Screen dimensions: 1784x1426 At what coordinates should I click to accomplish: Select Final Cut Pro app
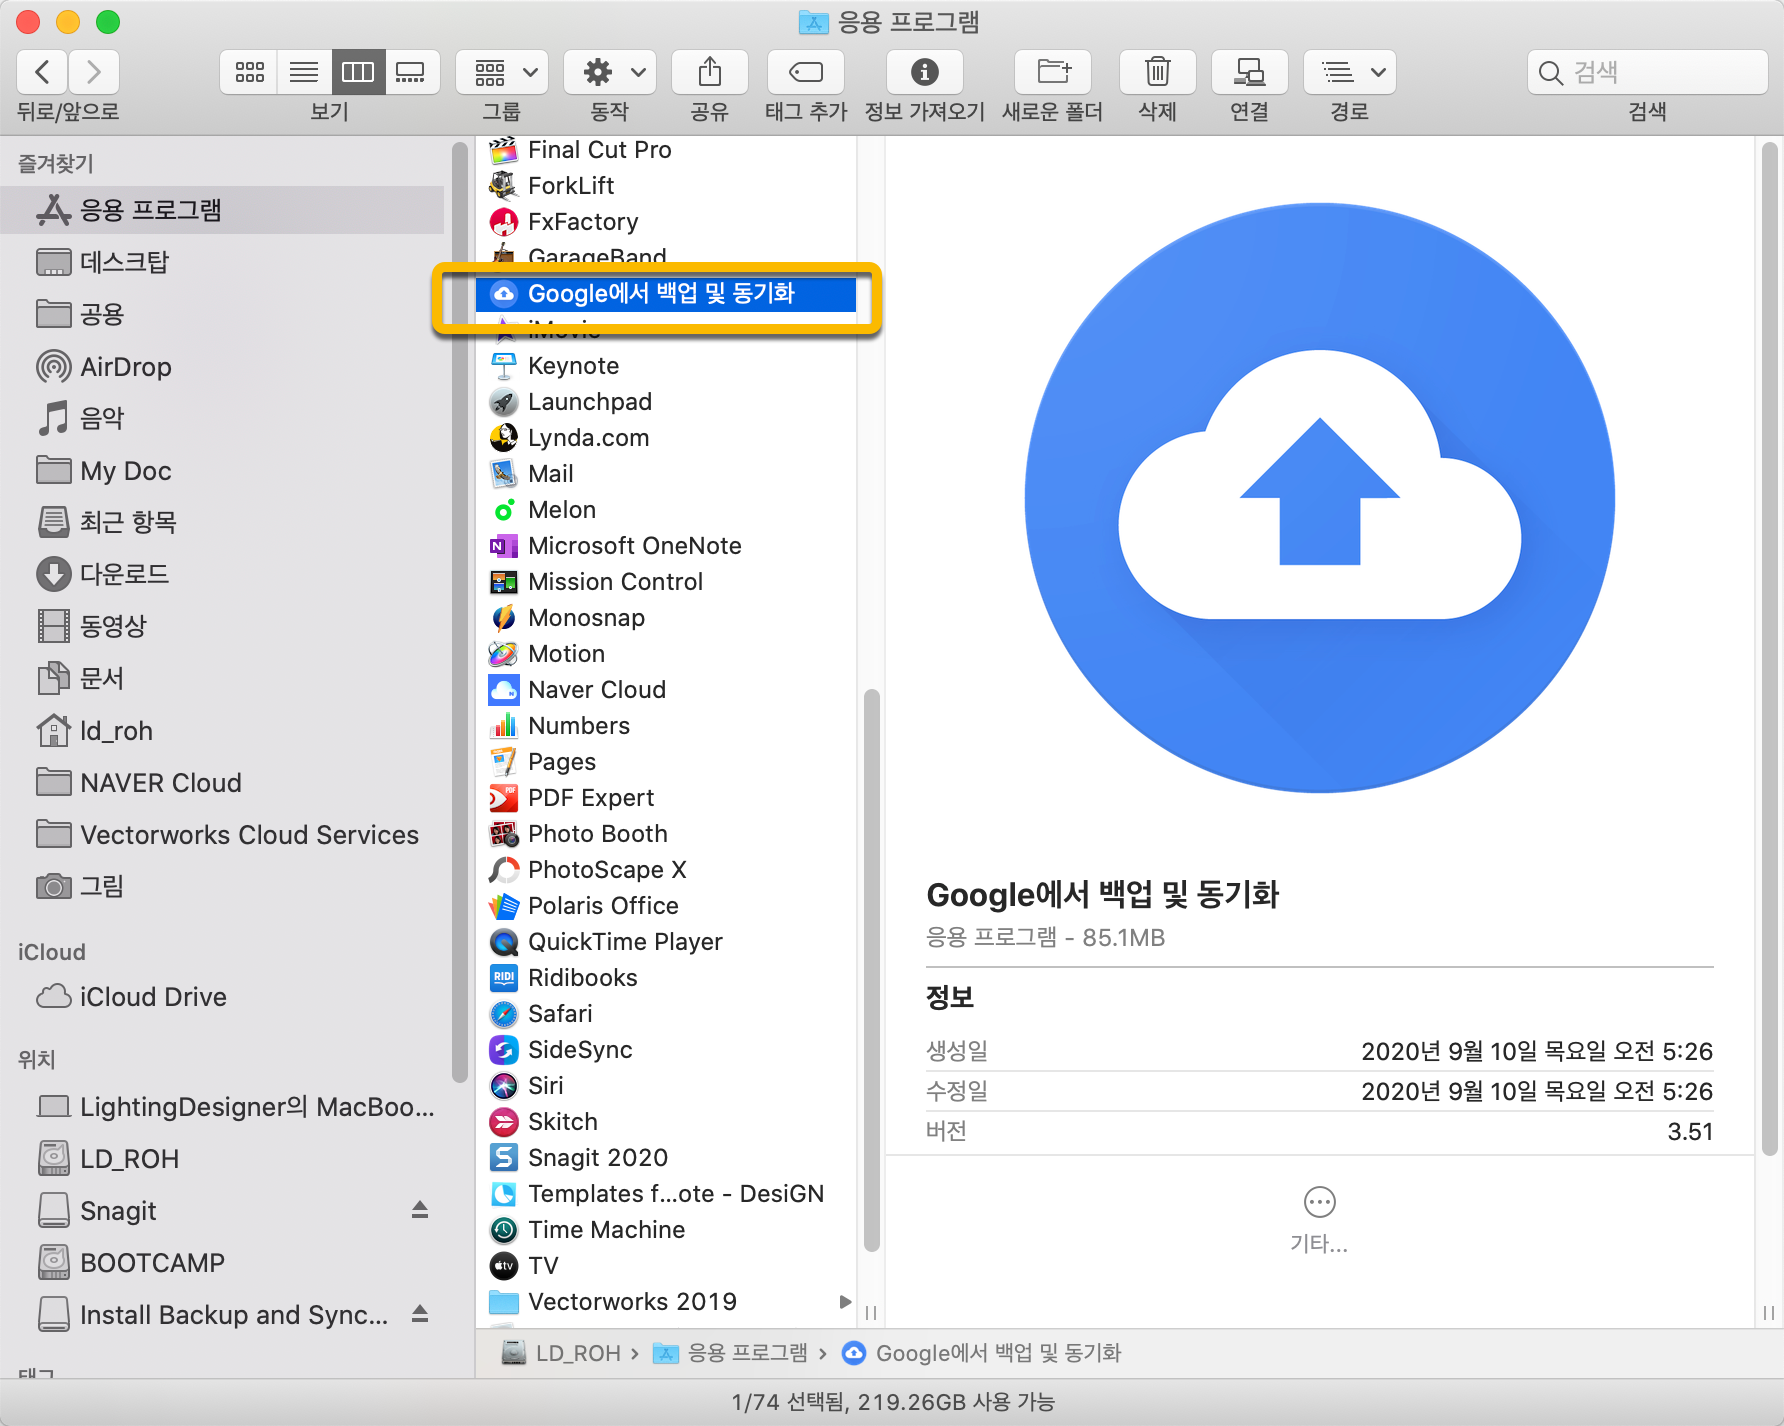click(x=666, y=150)
